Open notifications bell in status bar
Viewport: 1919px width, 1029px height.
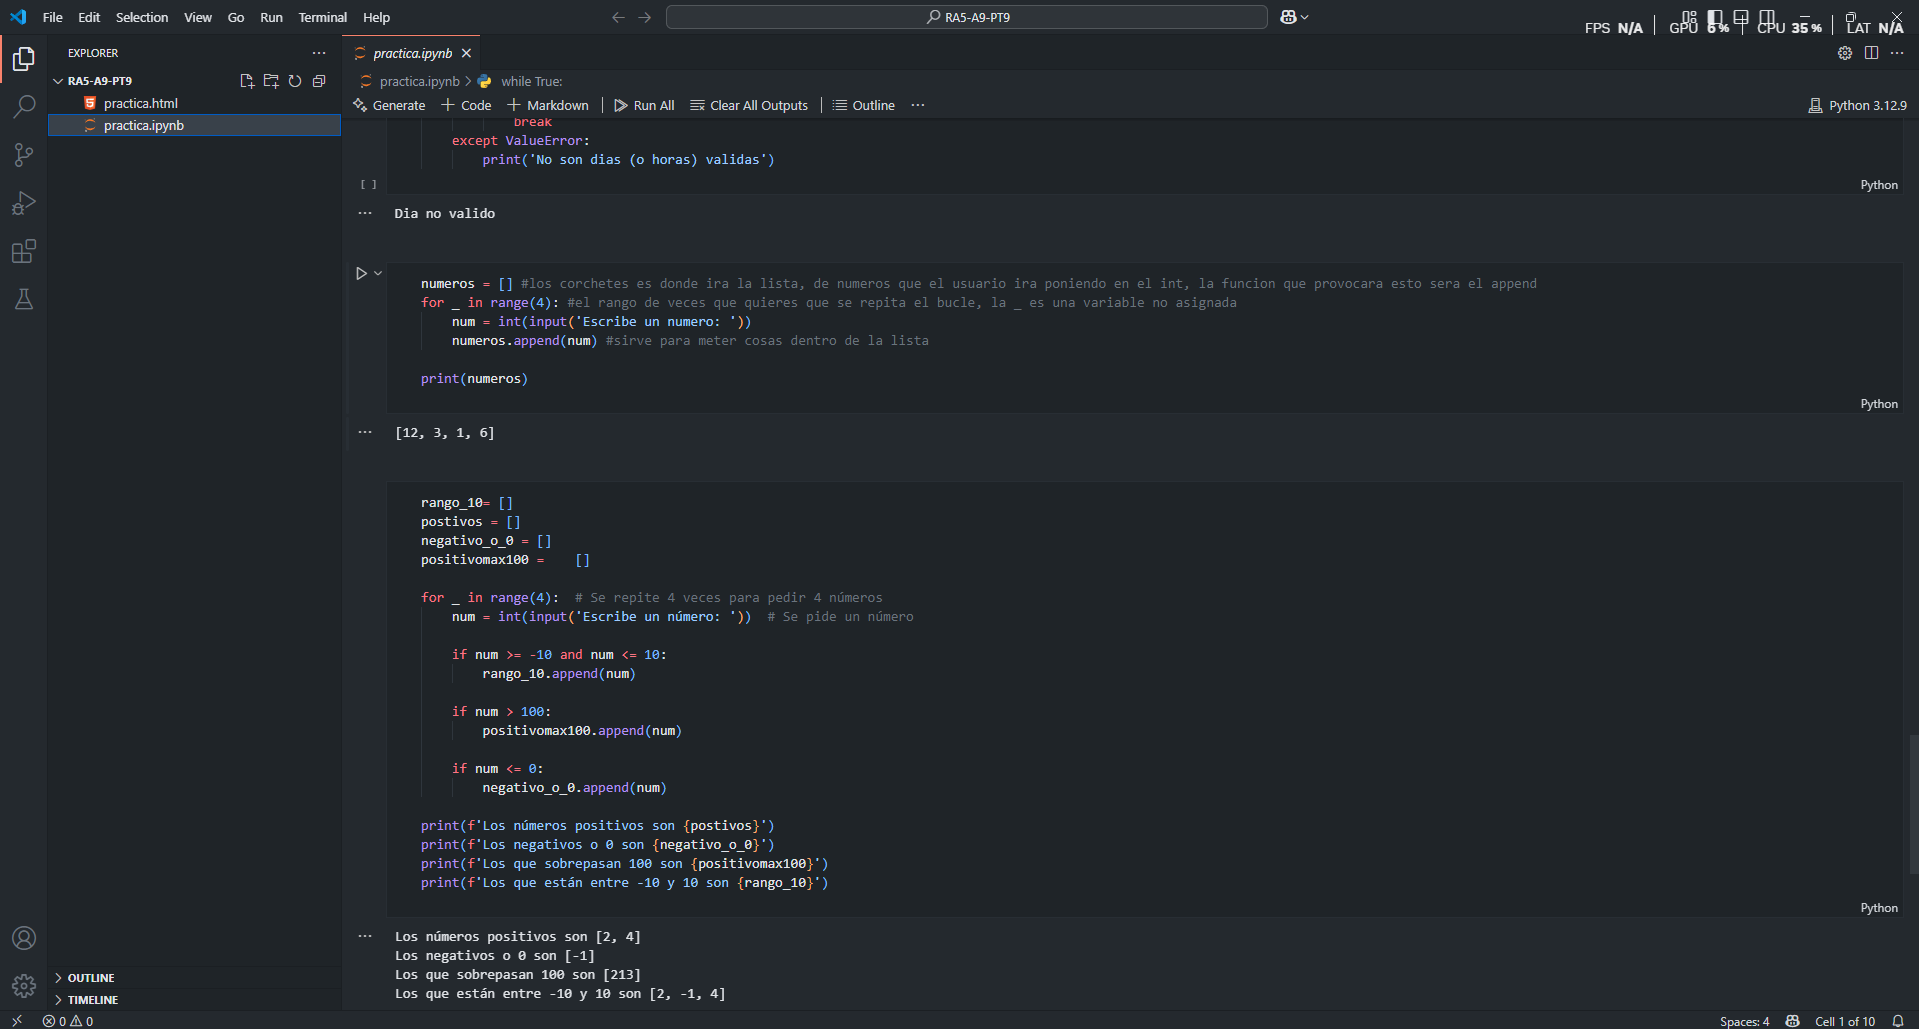point(1898,1021)
